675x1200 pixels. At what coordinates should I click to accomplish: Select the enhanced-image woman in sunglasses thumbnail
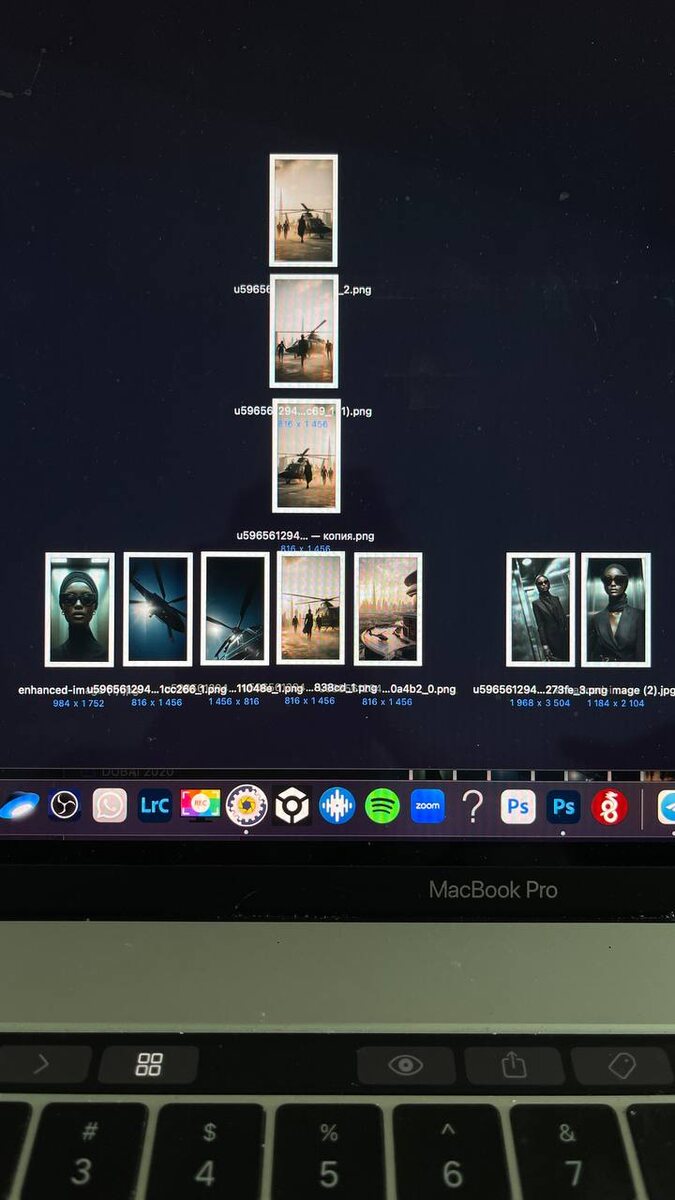[x=80, y=609]
